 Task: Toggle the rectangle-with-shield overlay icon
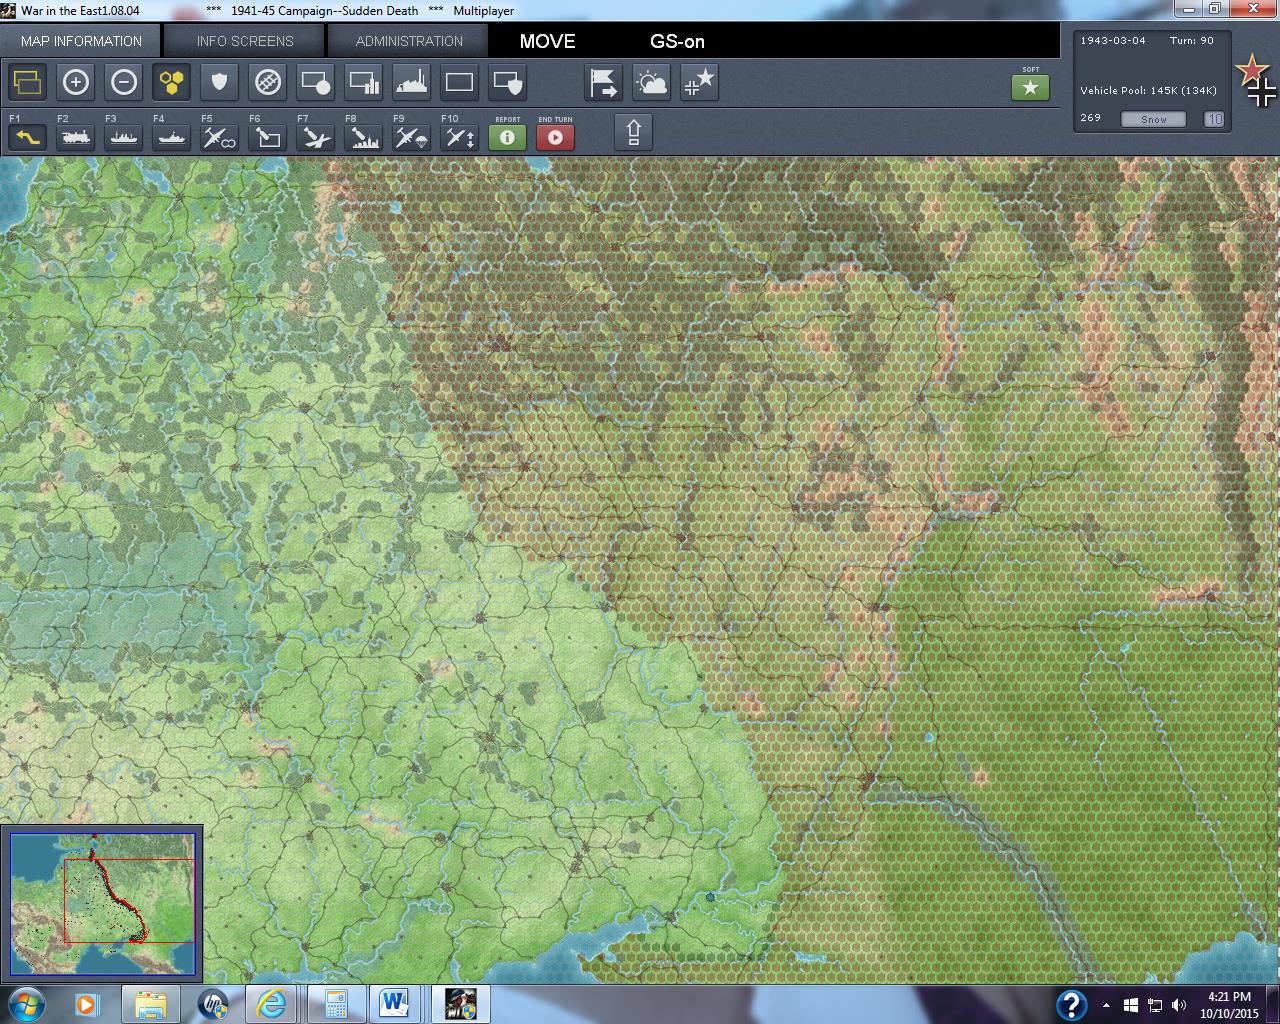(508, 82)
